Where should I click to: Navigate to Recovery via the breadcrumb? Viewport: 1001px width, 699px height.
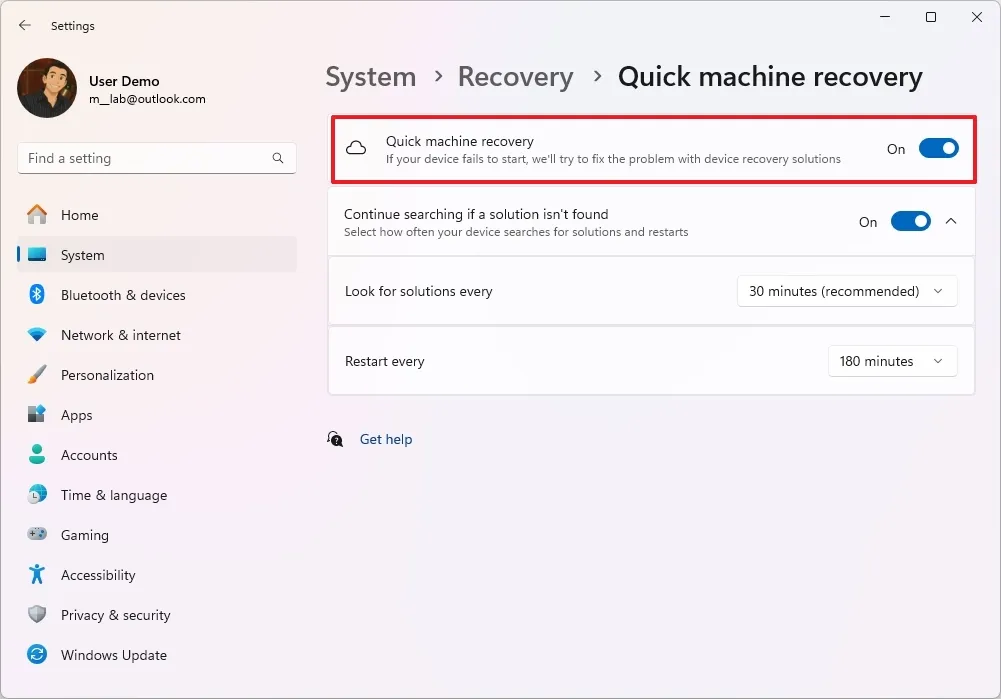tap(515, 76)
